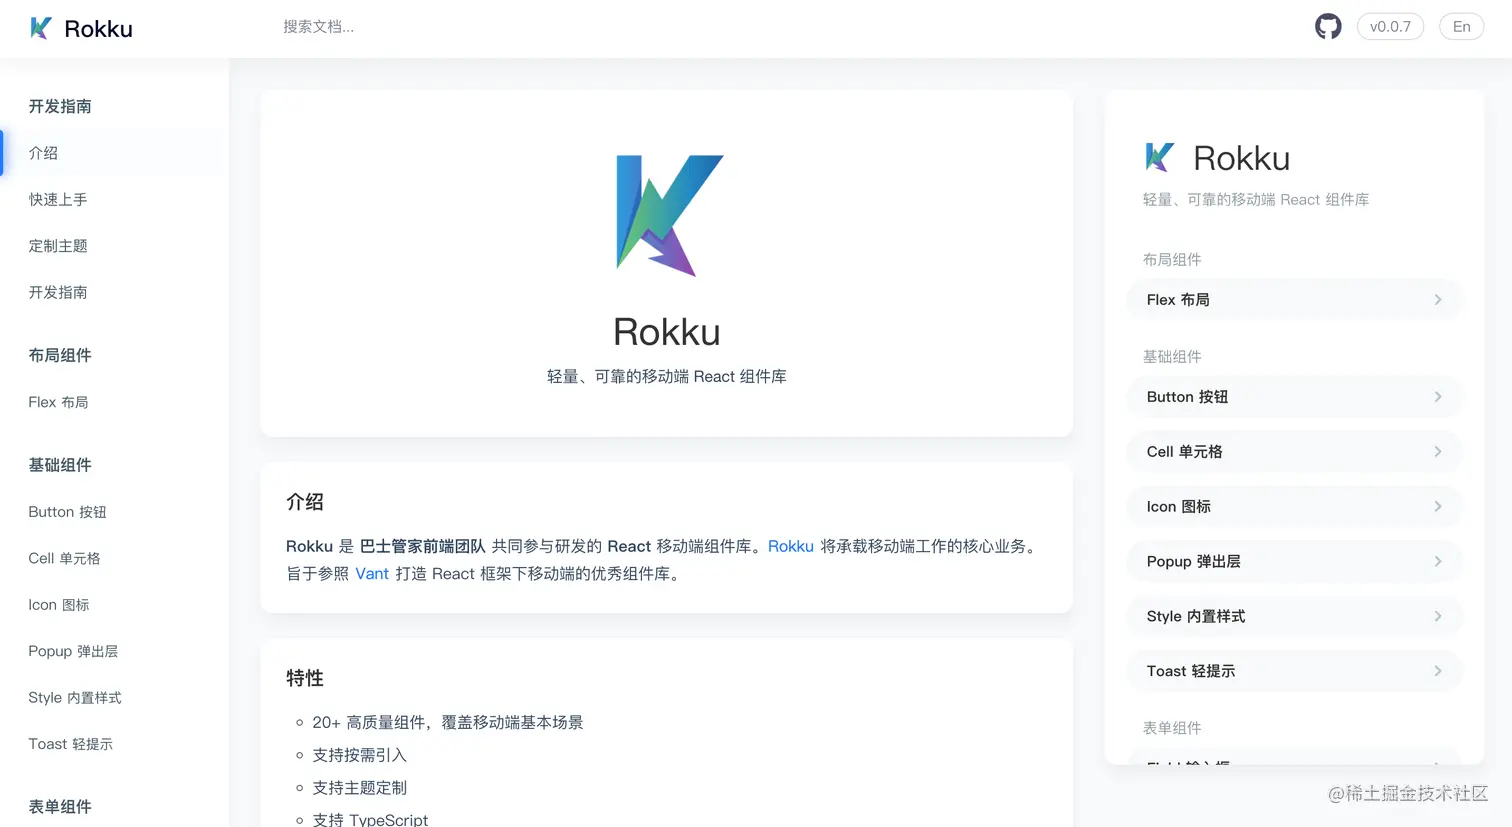Expand the Style 内置样式 chevron in the preview

click(1437, 617)
